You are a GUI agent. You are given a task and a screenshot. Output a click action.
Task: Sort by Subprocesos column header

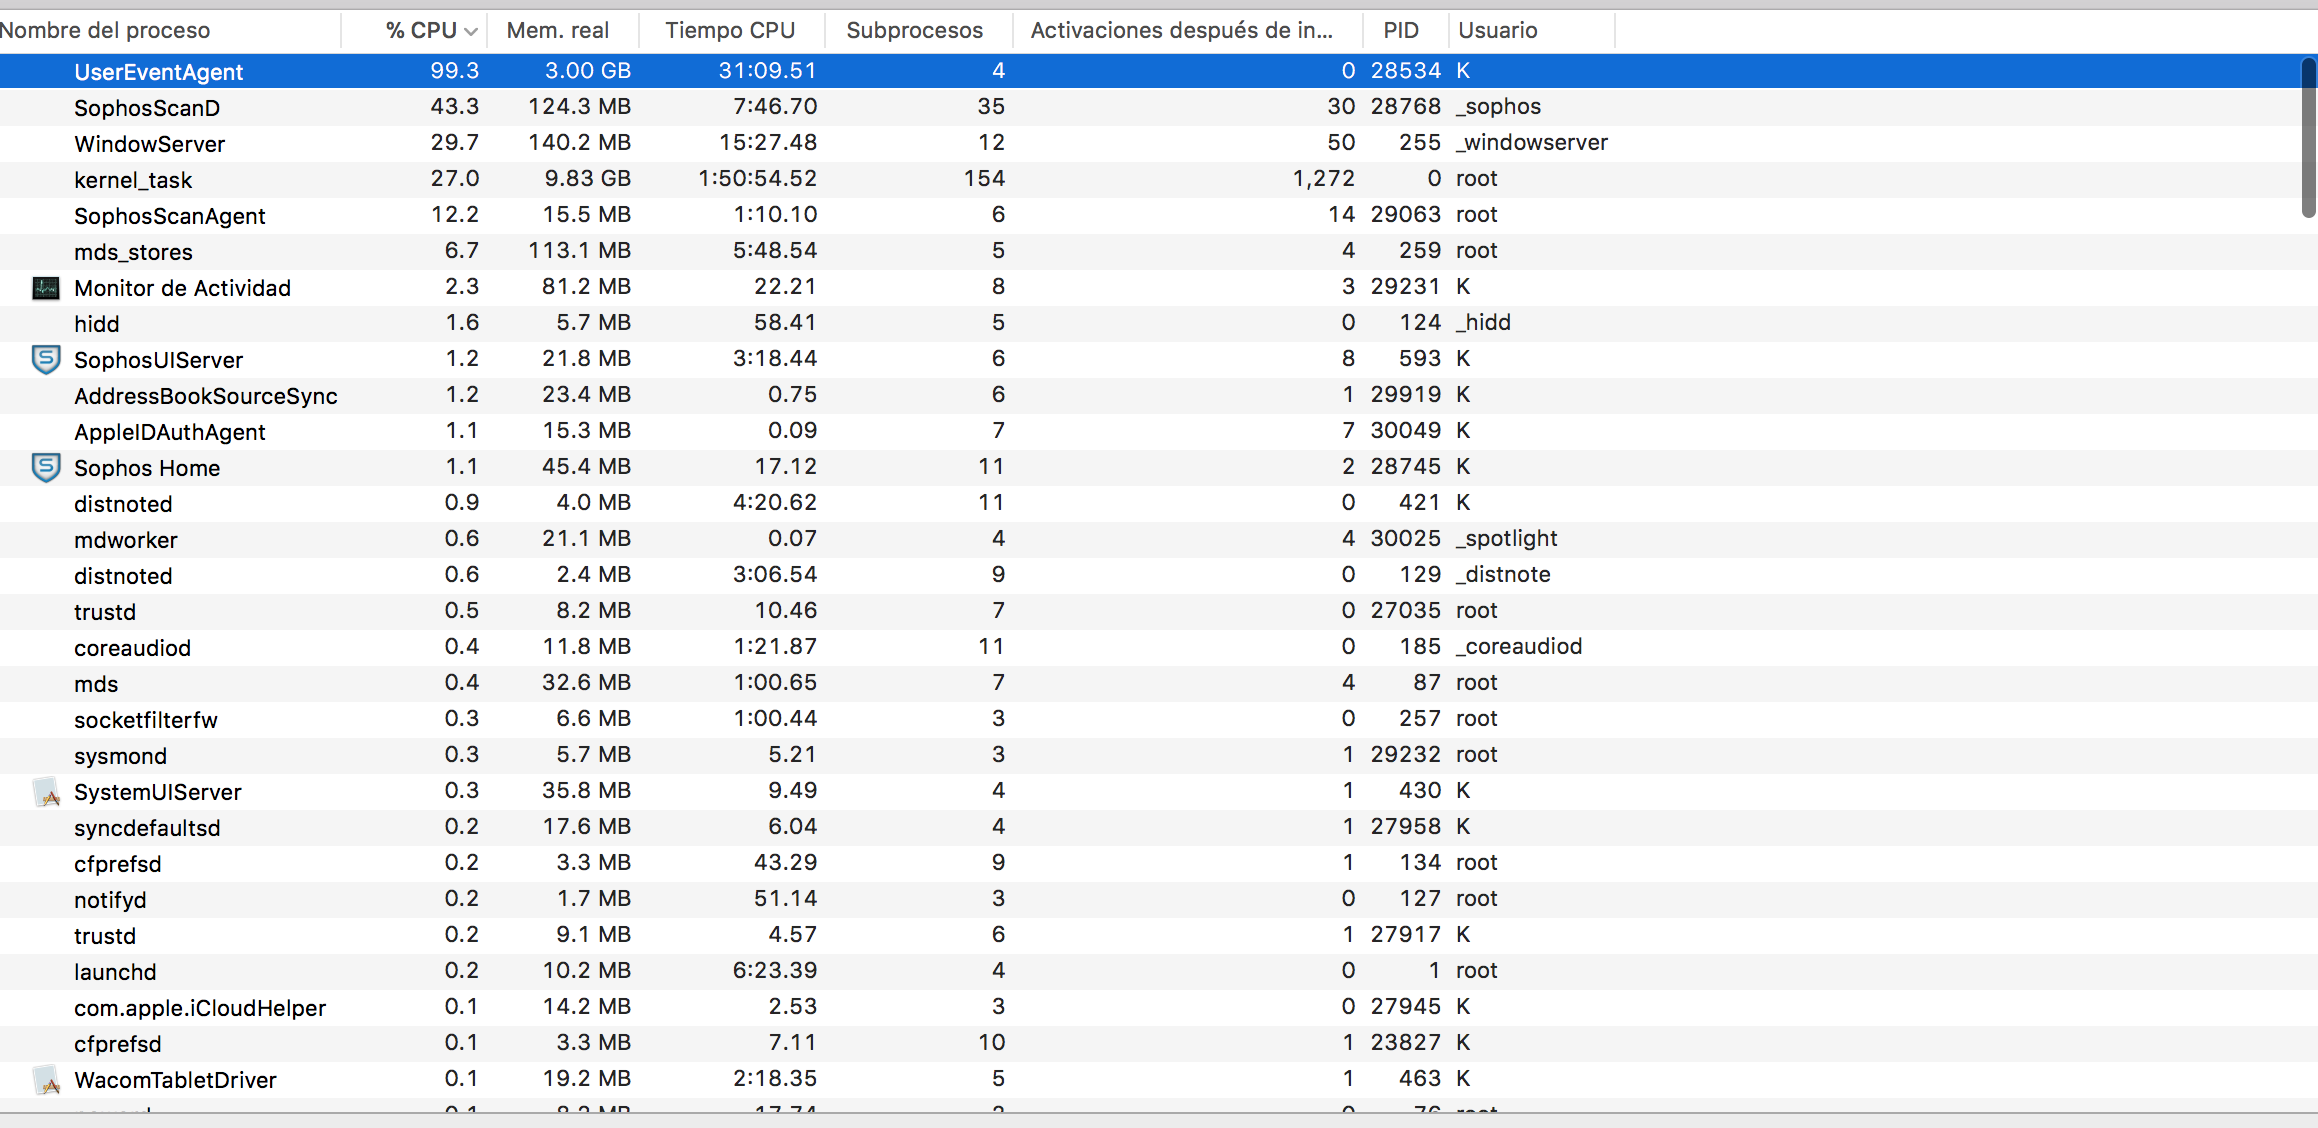click(x=915, y=30)
